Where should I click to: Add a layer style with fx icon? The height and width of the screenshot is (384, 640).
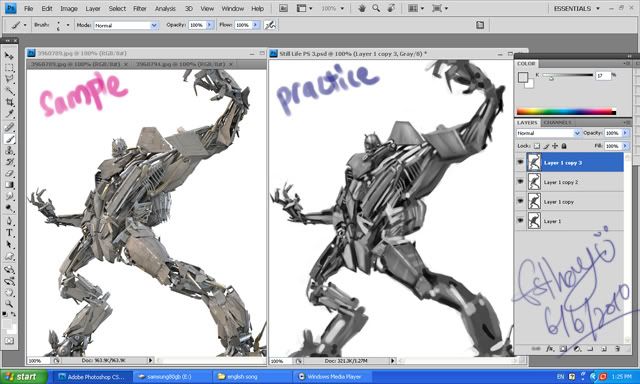[x=550, y=349]
